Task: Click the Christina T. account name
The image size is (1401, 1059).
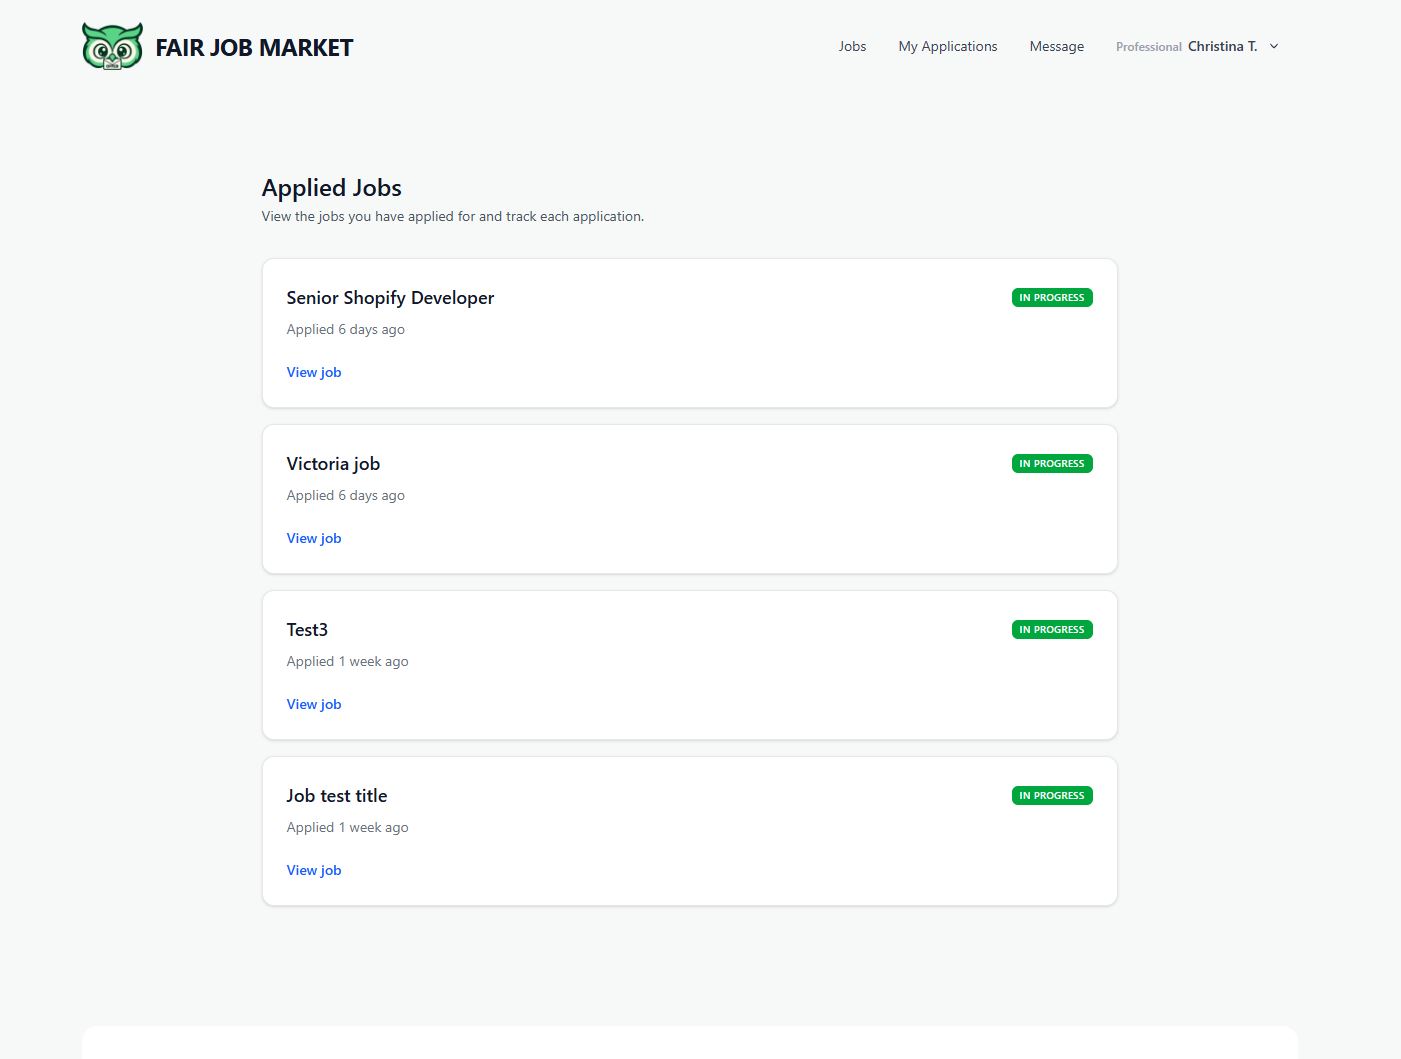Action: click(1222, 46)
